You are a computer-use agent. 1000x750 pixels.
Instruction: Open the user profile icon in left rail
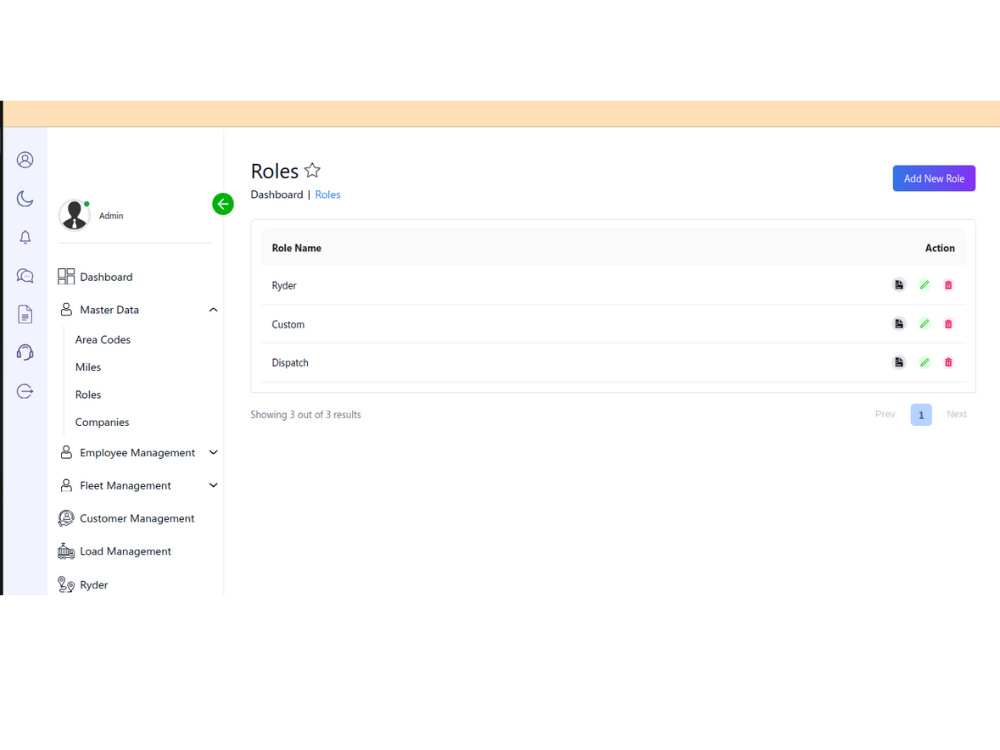click(x=25, y=159)
